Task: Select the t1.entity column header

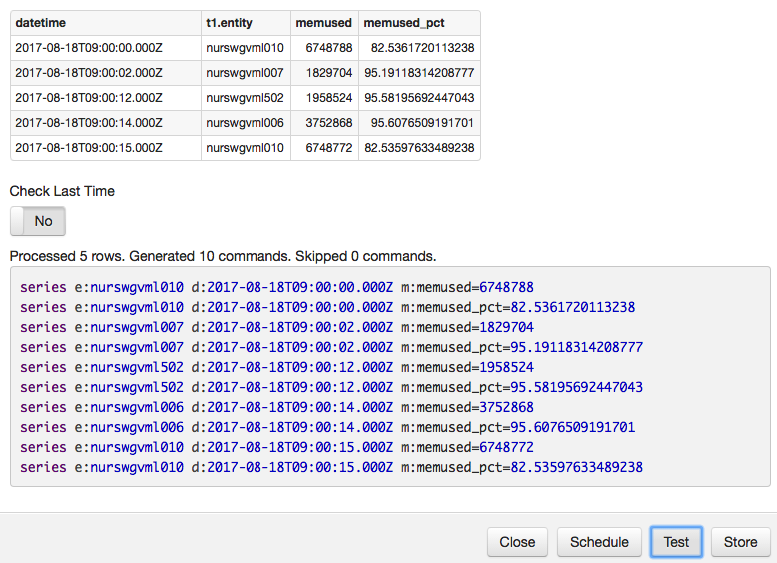Action: (x=235, y=23)
